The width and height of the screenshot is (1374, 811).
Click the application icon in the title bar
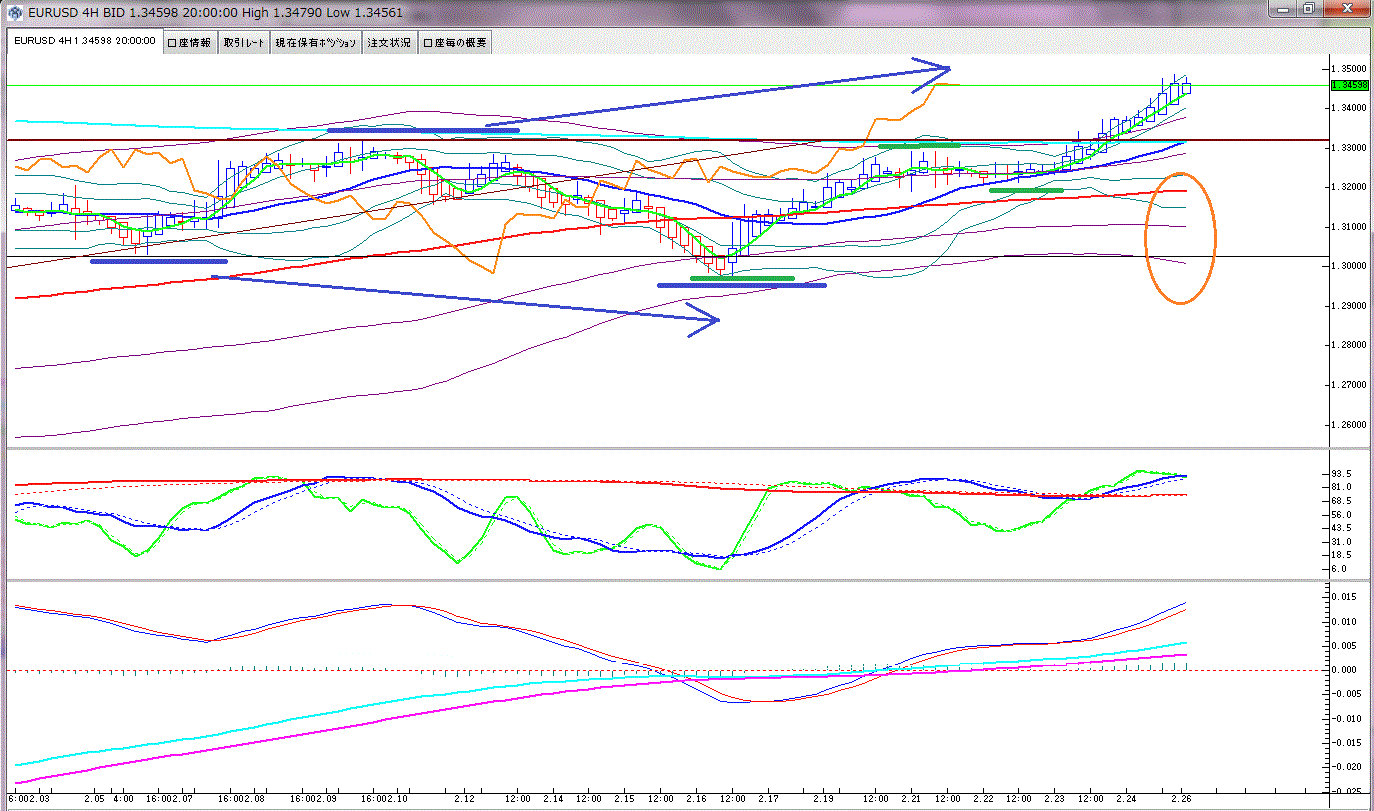pos(15,13)
